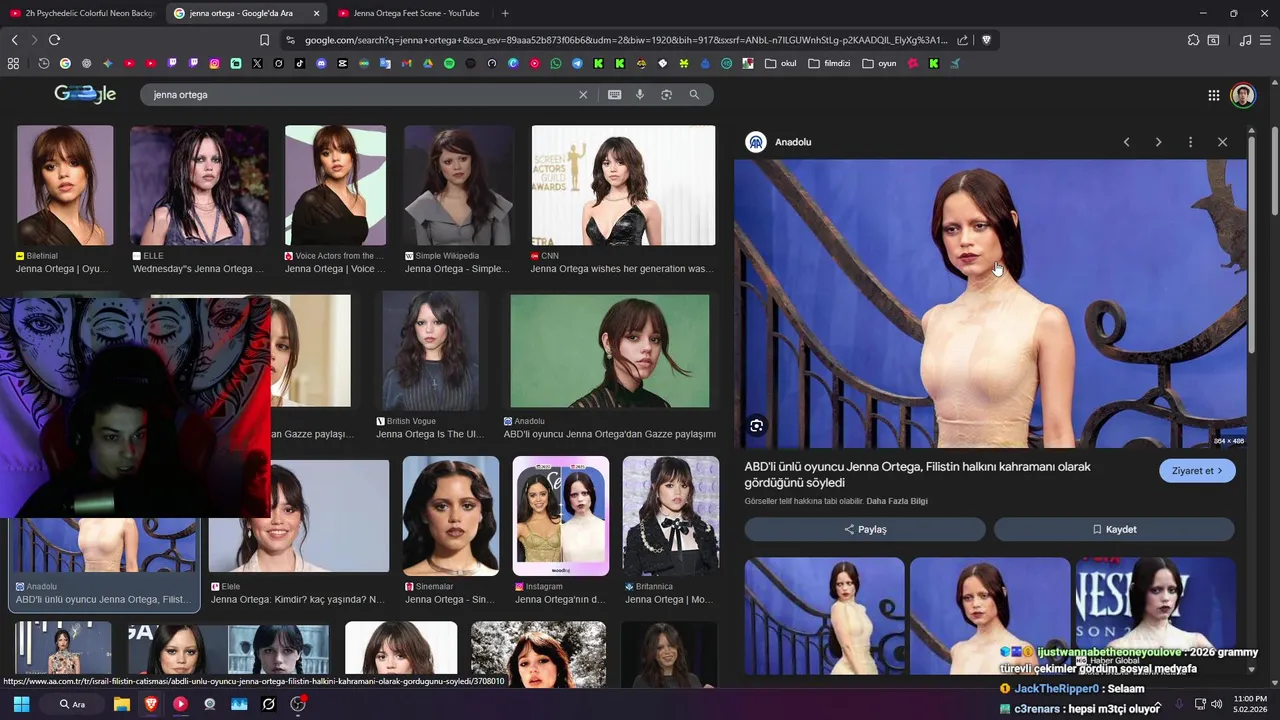The image size is (1280, 720).
Task: Open the browser extensions puzzle icon
Action: 1193,40
